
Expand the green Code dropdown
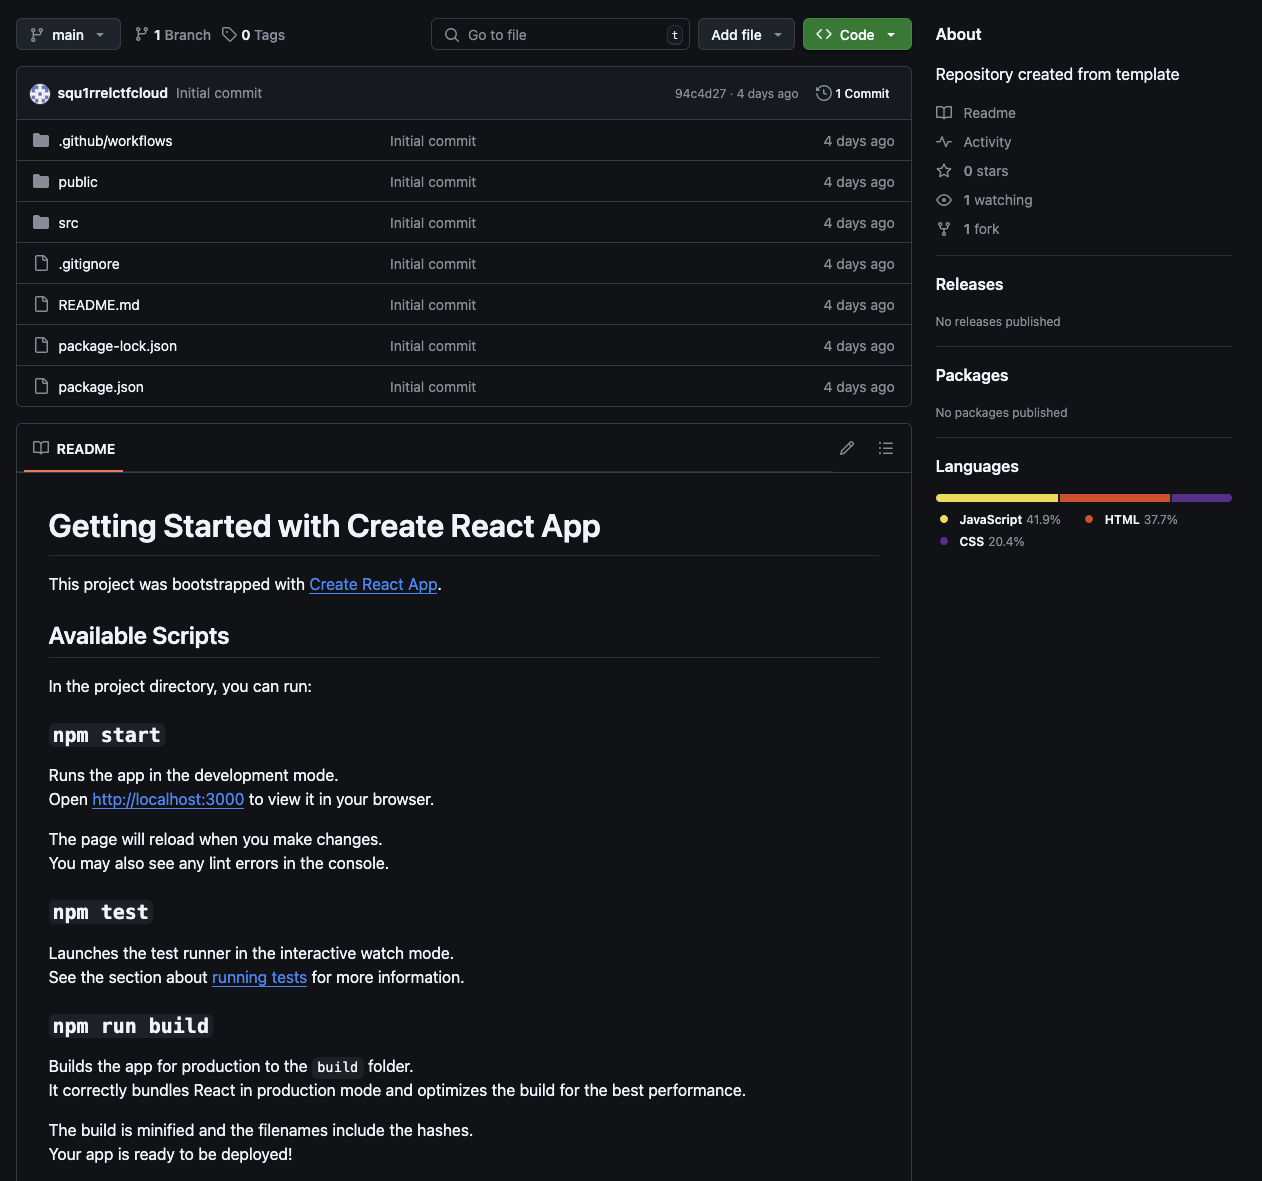(857, 34)
